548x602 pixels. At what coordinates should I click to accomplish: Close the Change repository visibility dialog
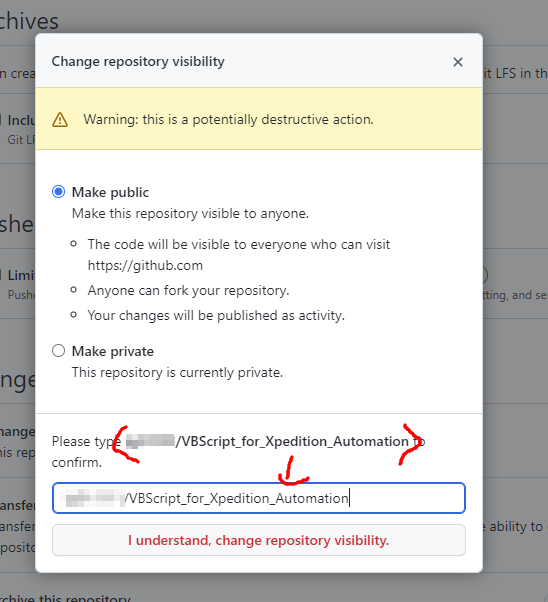click(457, 62)
